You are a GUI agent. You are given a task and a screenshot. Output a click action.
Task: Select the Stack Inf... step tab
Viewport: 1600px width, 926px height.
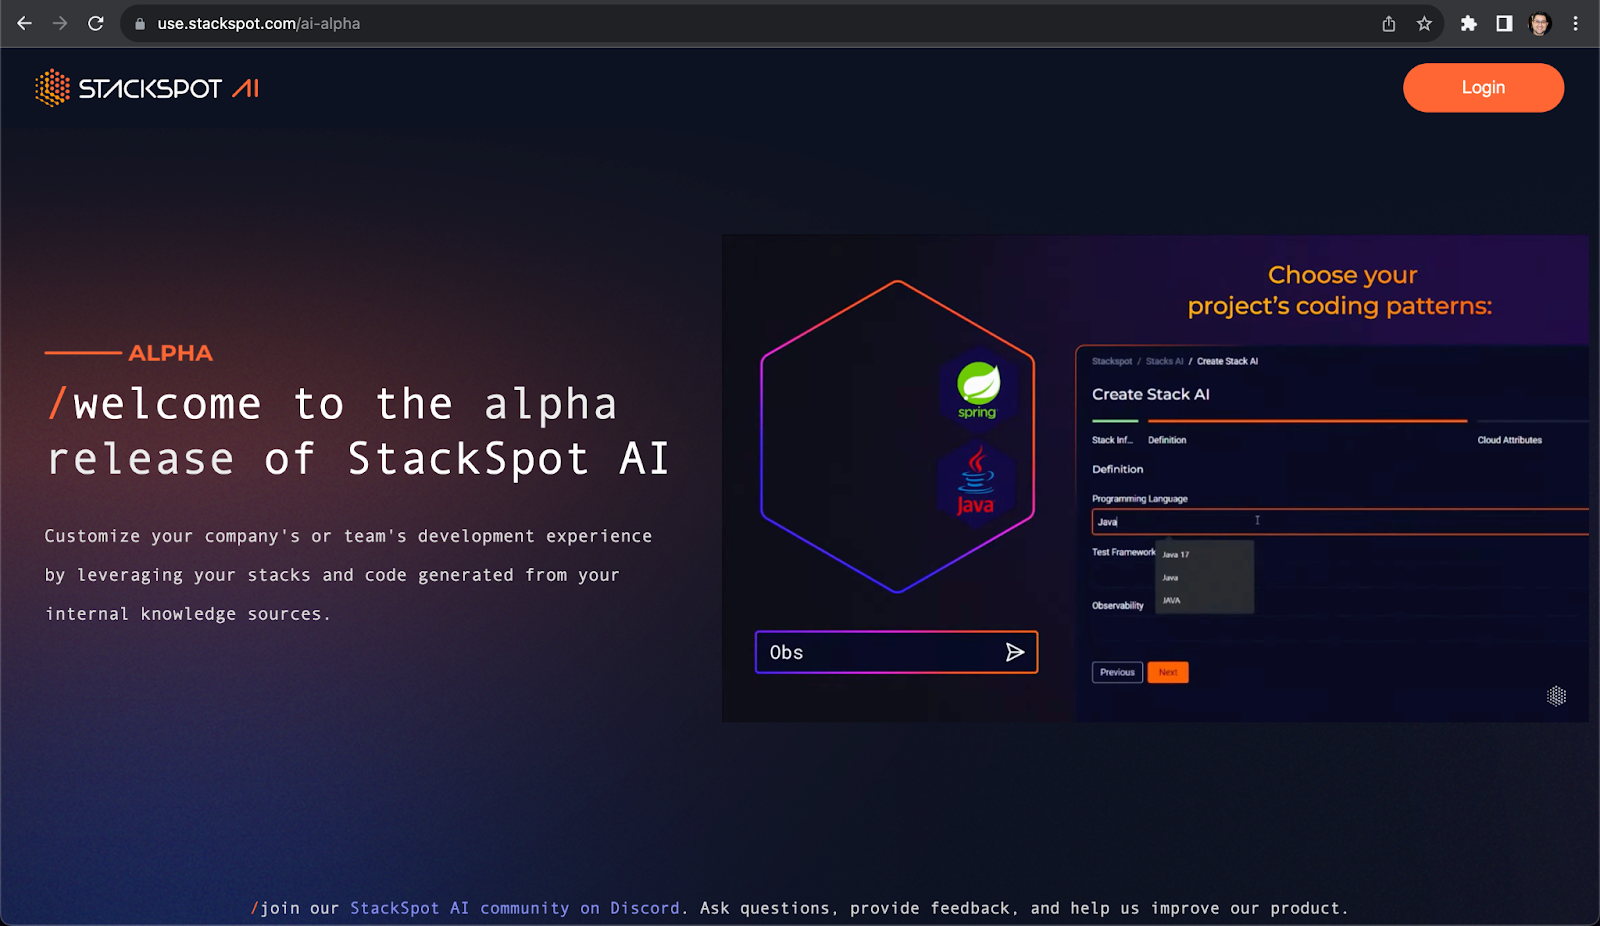coord(1112,440)
